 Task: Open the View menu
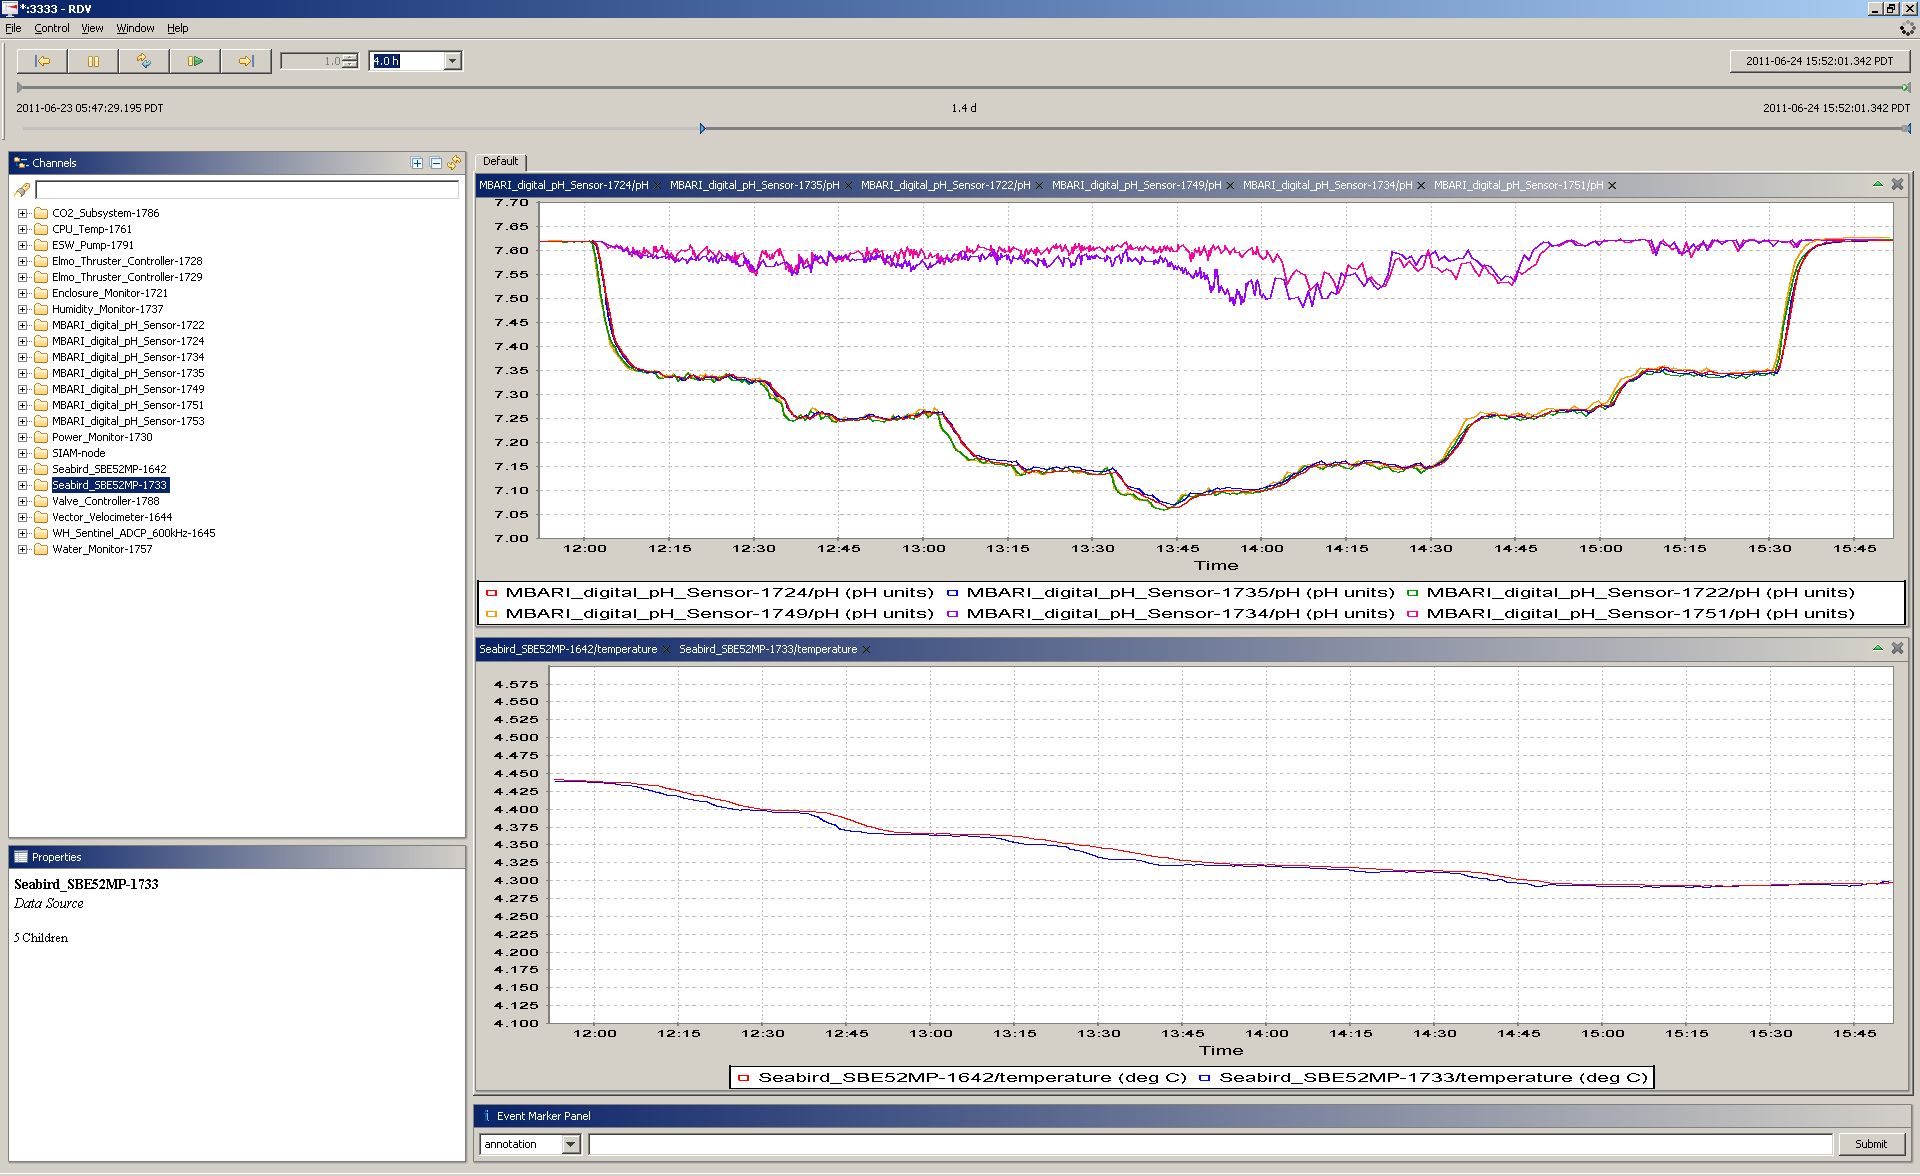click(92, 28)
